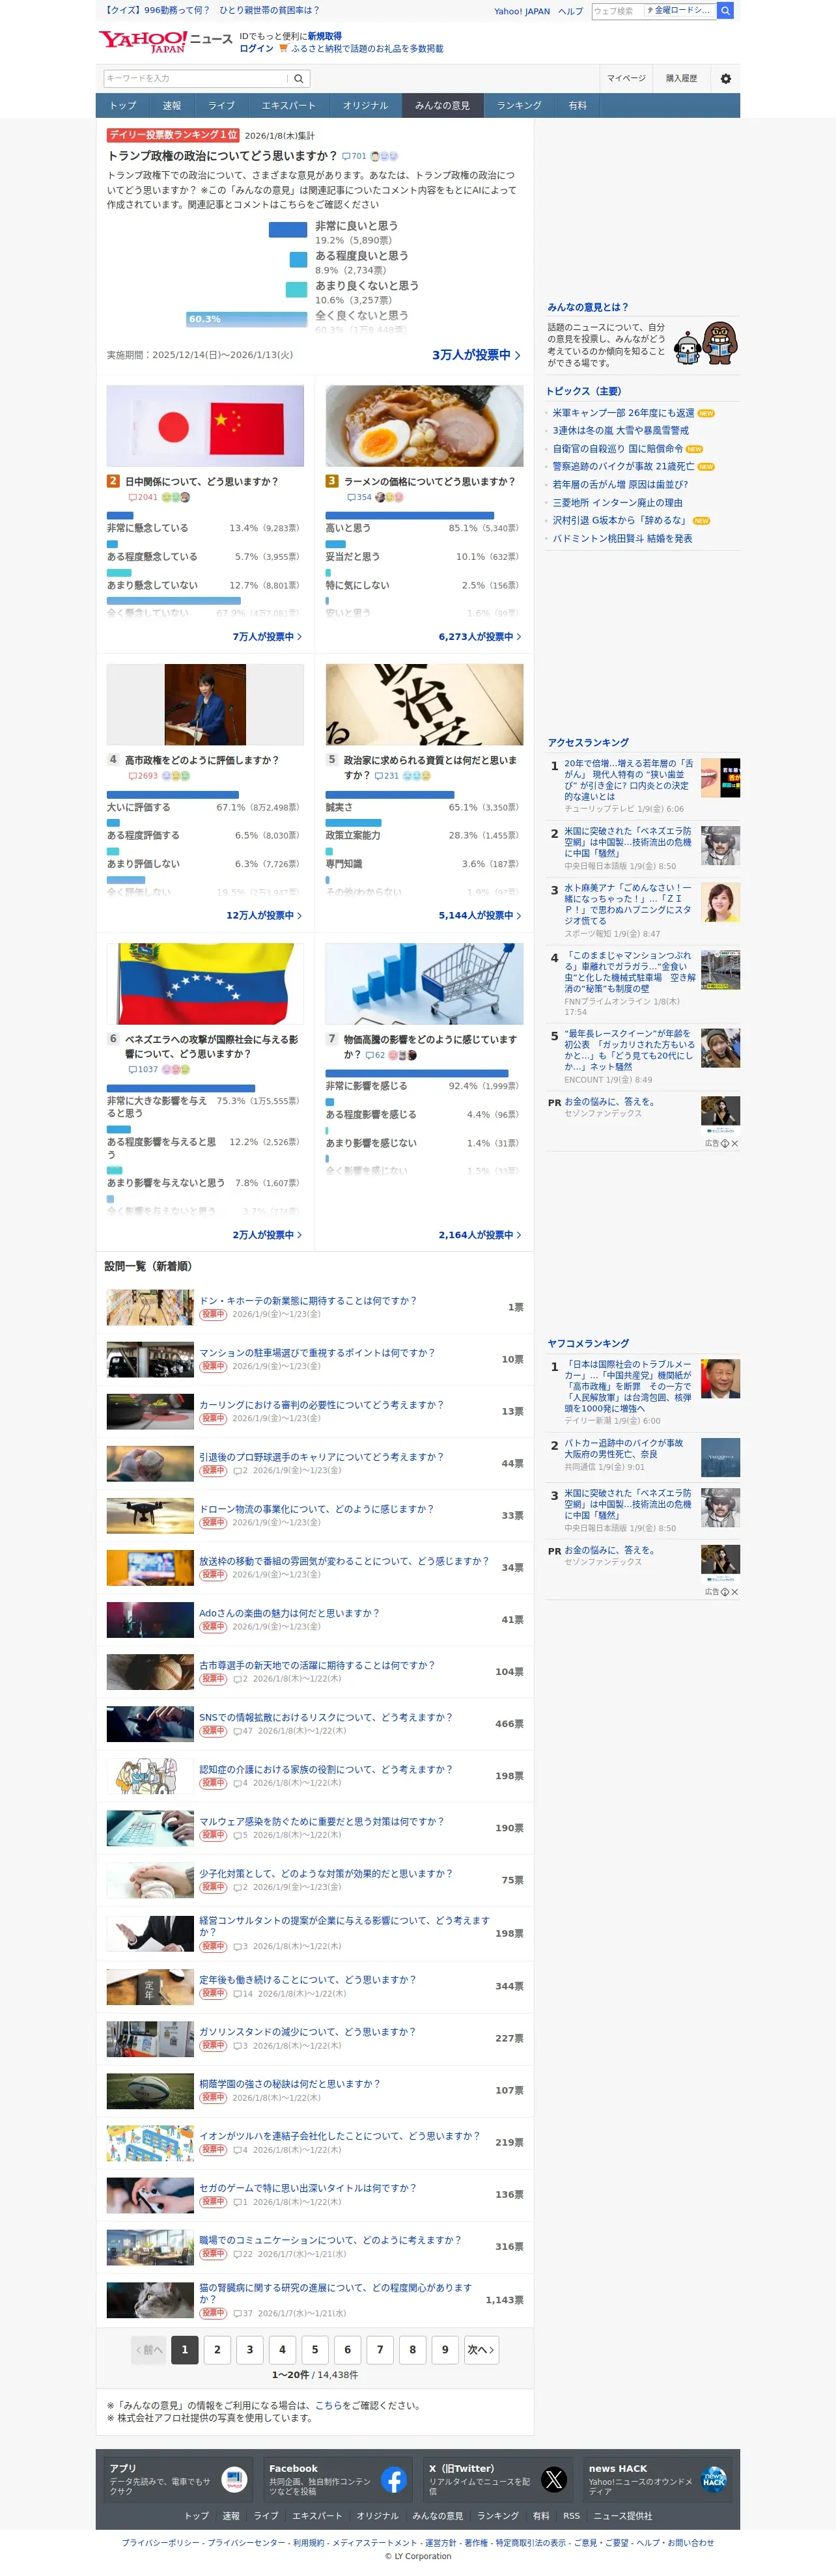The width and height of the screenshot is (836, 2576).
Task: Open プライバシーポリシー footer link
Action: (x=160, y=2543)
